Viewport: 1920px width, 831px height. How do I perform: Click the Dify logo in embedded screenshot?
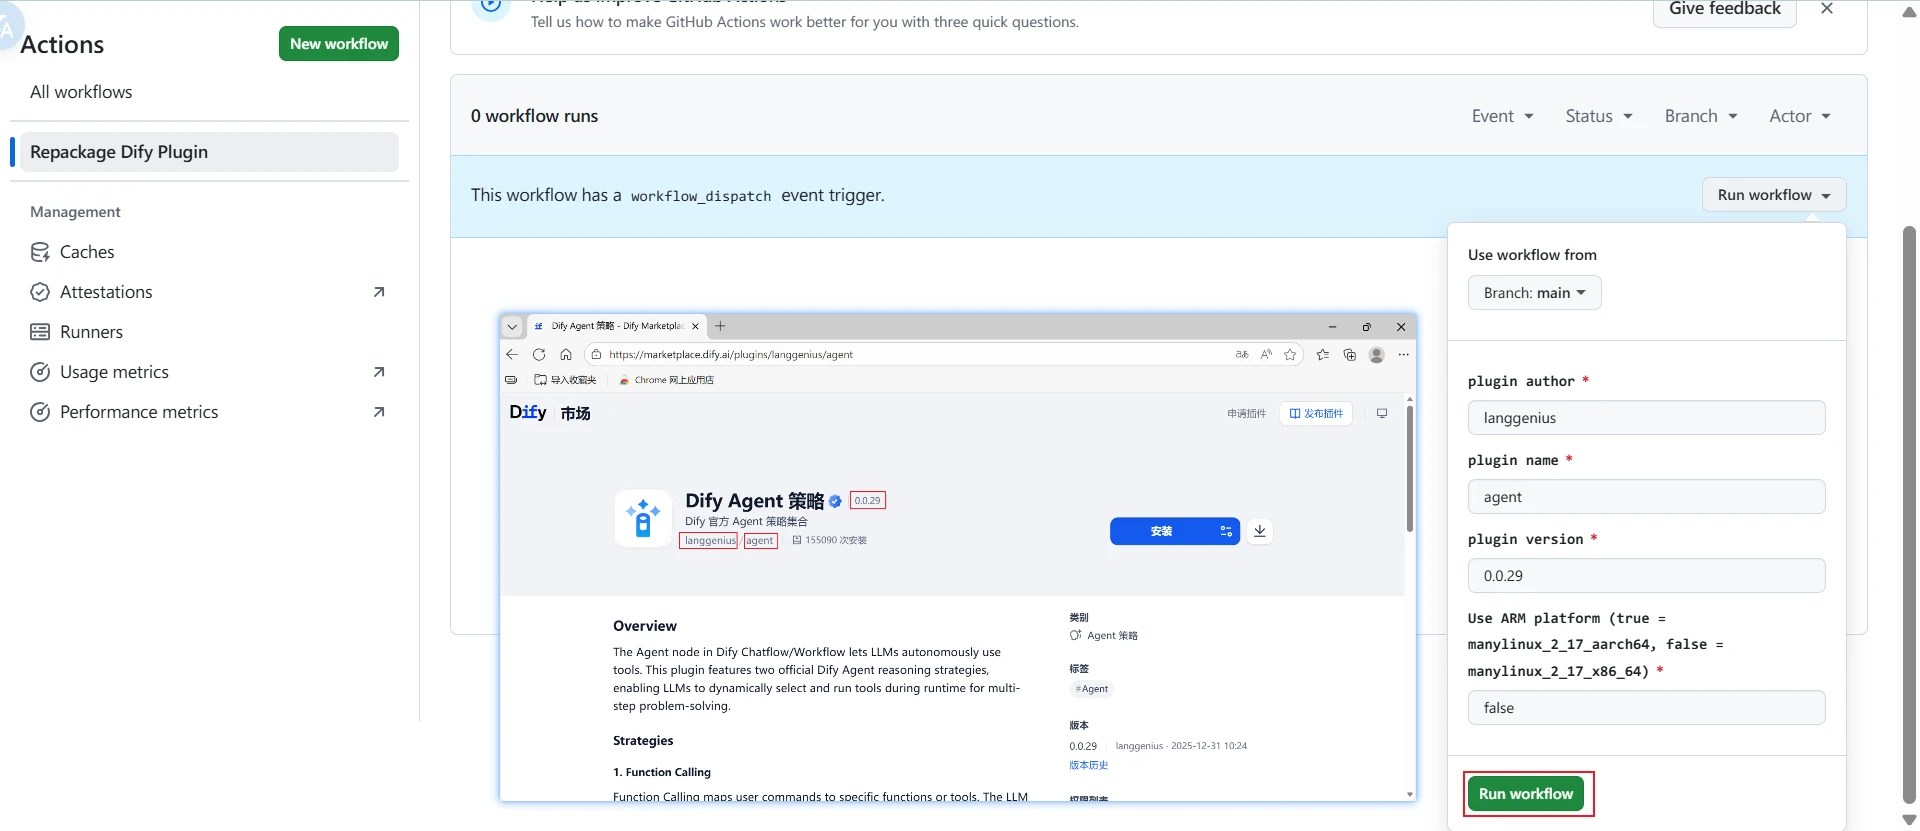coord(528,412)
